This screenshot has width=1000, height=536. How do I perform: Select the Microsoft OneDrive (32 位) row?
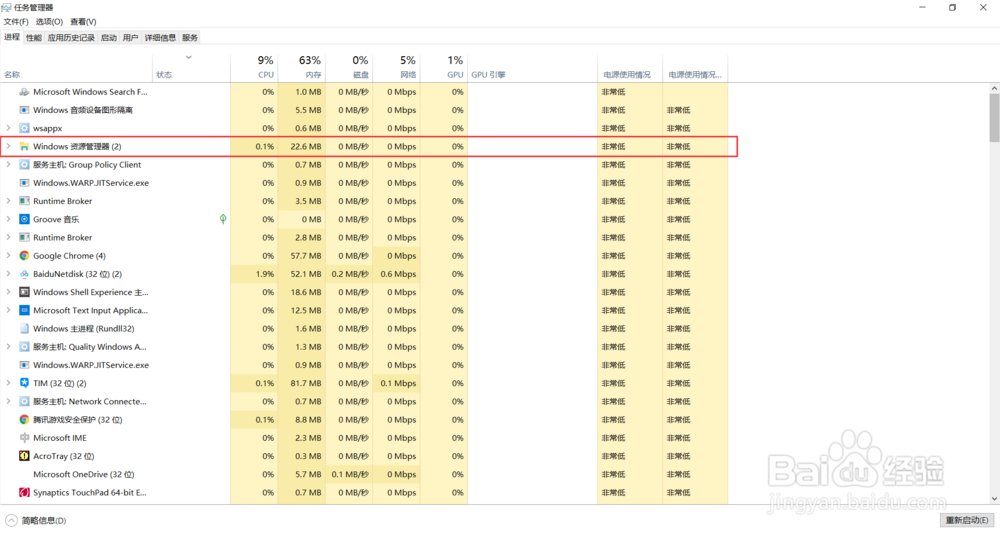tap(364, 474)
